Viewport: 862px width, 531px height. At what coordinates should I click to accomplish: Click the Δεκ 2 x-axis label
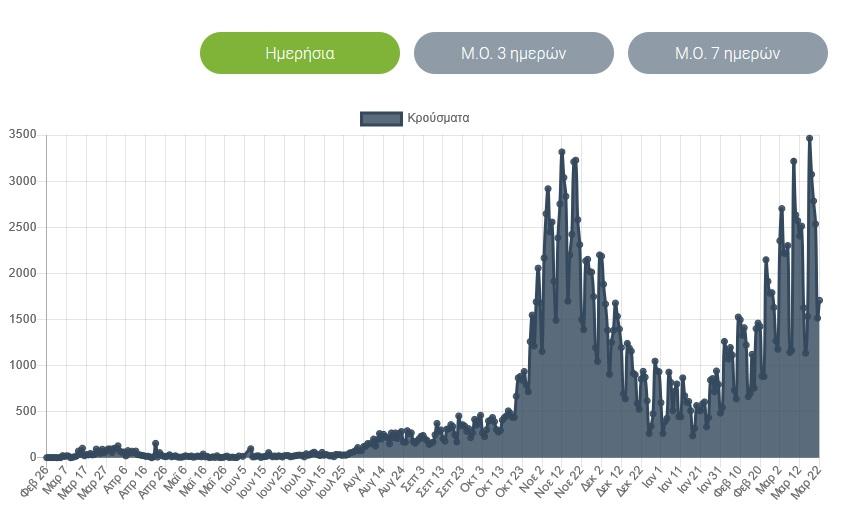coord(593,478)
